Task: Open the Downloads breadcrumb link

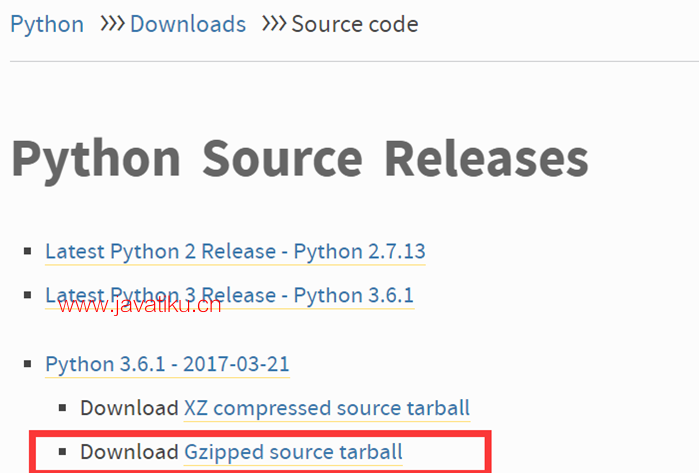Action: pyautogui.click(x=188, y=24)
